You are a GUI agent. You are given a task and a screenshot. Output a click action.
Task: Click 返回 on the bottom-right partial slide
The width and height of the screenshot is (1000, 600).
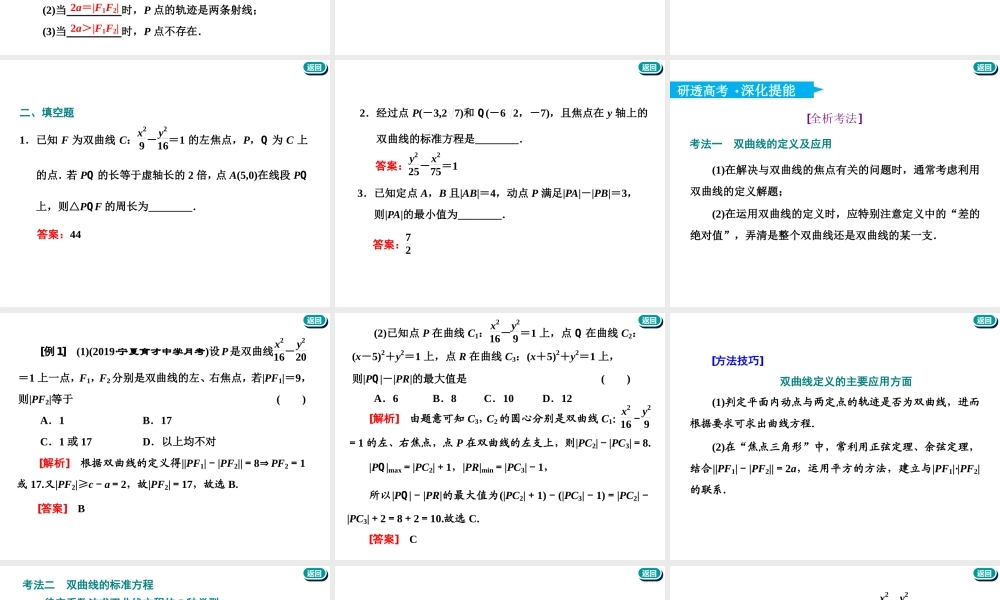tap(982, 574)
